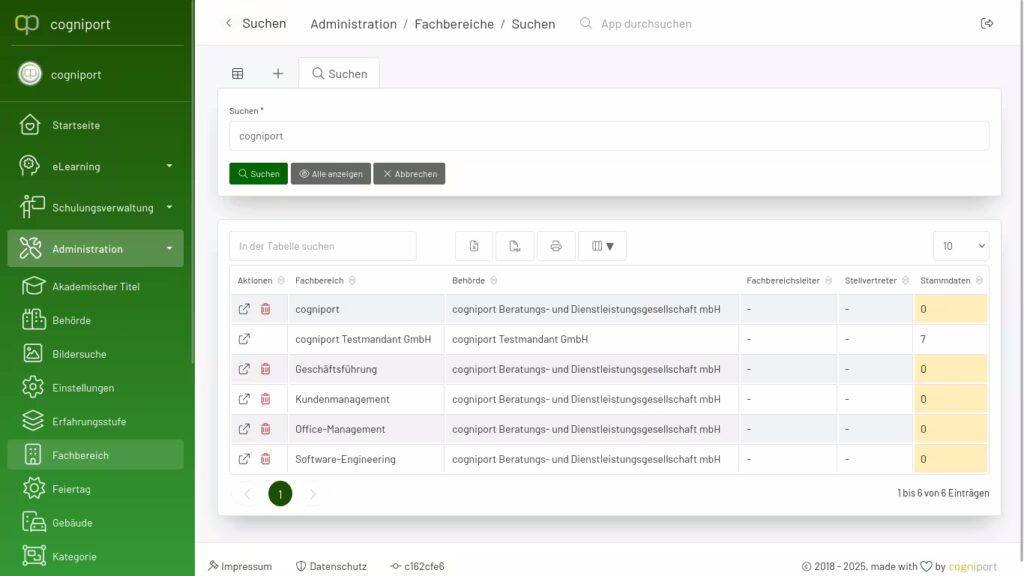This screenshot has height=576, width=1024.
Task: Click the print icon above the table
Action: point(556,246)
